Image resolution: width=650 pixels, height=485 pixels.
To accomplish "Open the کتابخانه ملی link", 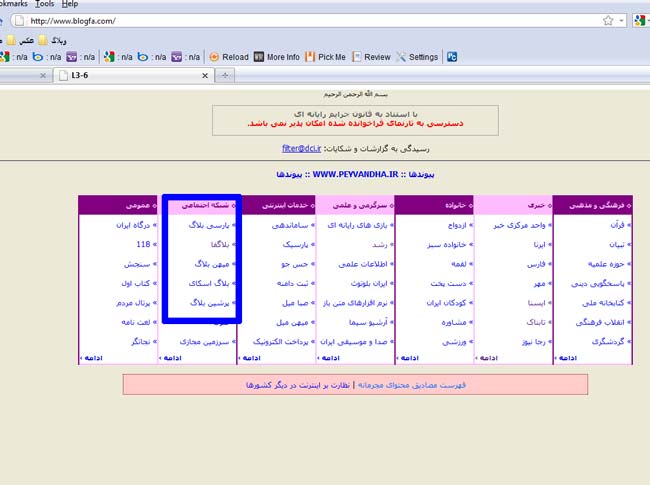I will [x=603, y=303].
